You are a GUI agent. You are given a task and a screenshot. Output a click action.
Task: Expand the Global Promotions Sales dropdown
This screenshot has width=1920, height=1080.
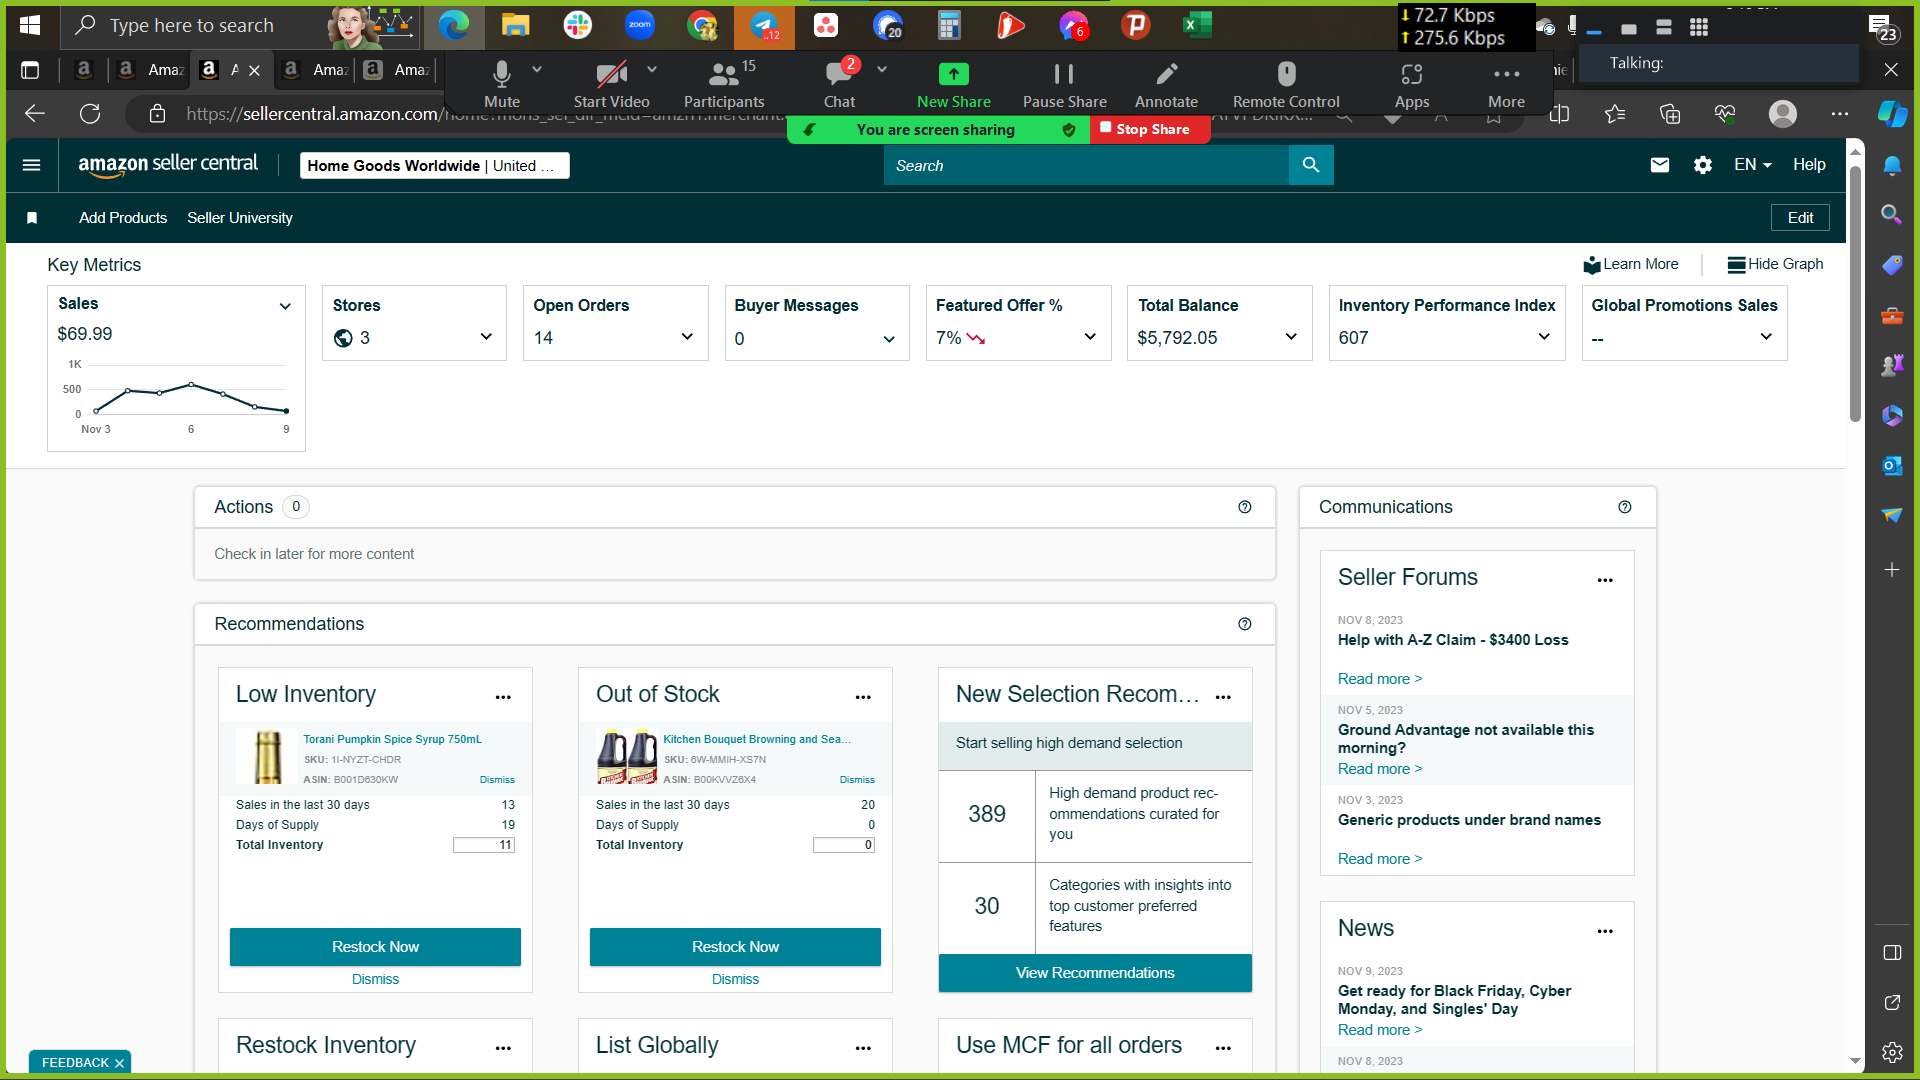1766,337
